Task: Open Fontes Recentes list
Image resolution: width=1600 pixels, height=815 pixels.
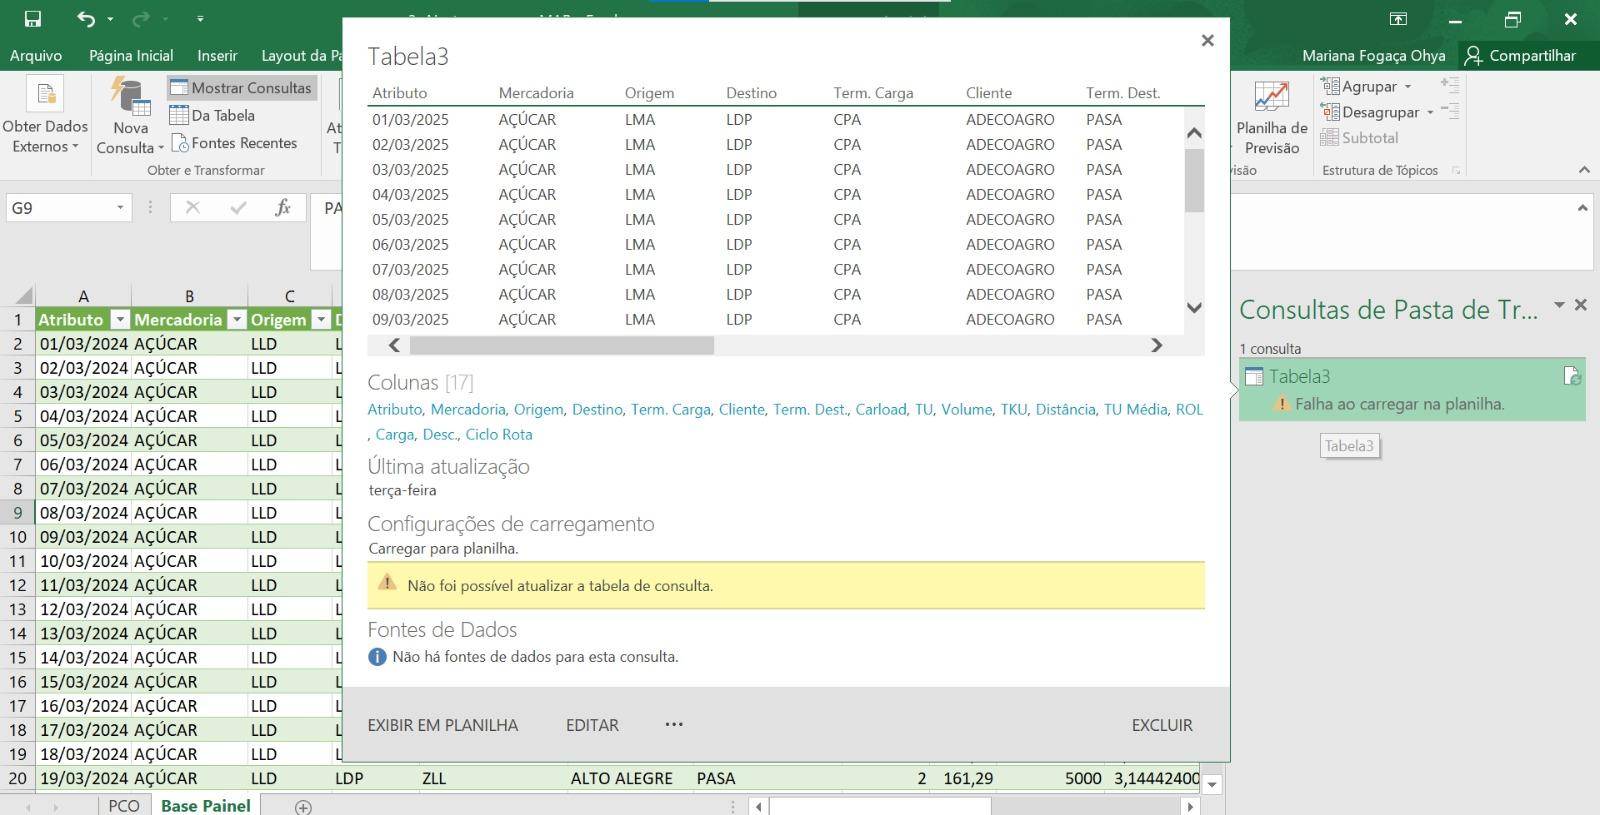Action: (234, 143)
